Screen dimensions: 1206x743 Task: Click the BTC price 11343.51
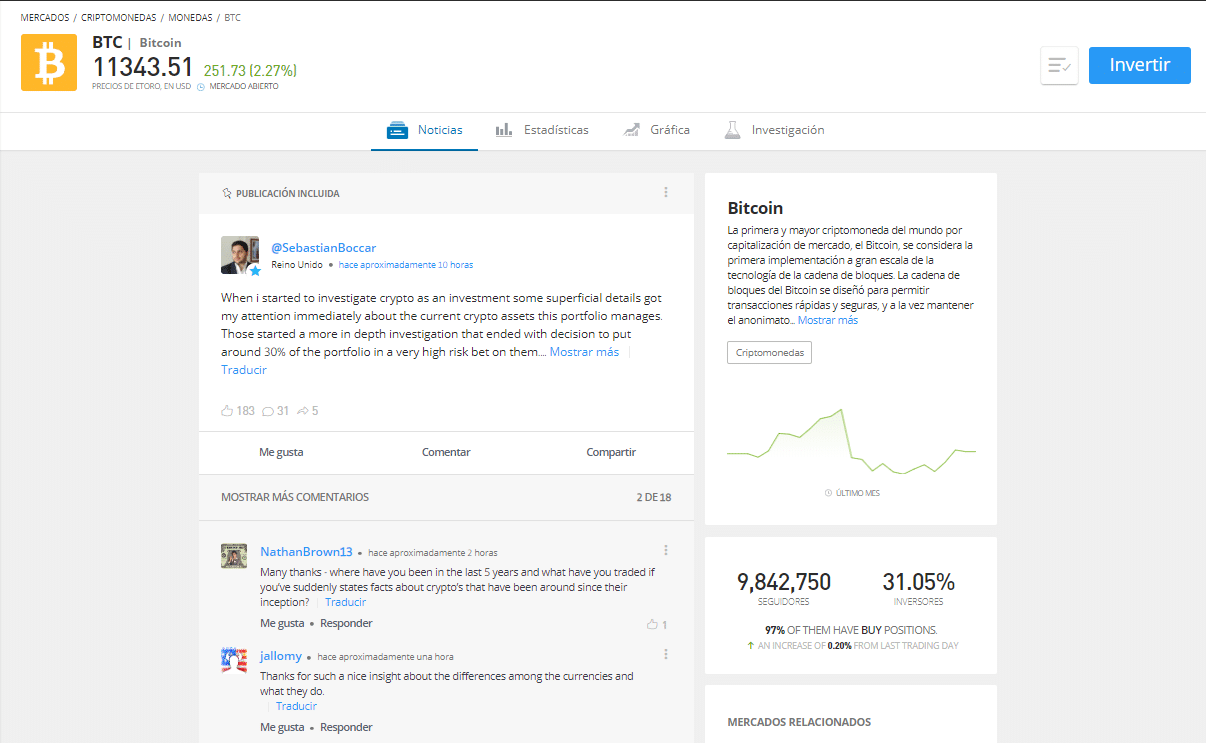(x=143, y=67)
